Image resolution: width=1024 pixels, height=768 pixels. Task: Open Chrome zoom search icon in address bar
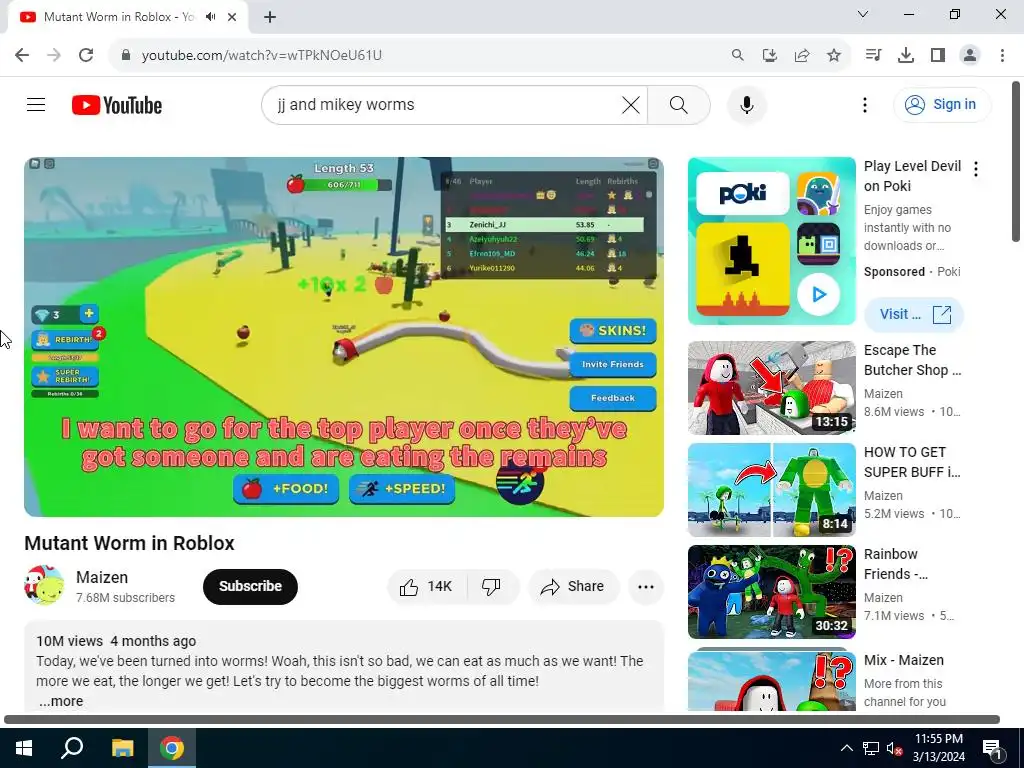(x=737, y=55)
